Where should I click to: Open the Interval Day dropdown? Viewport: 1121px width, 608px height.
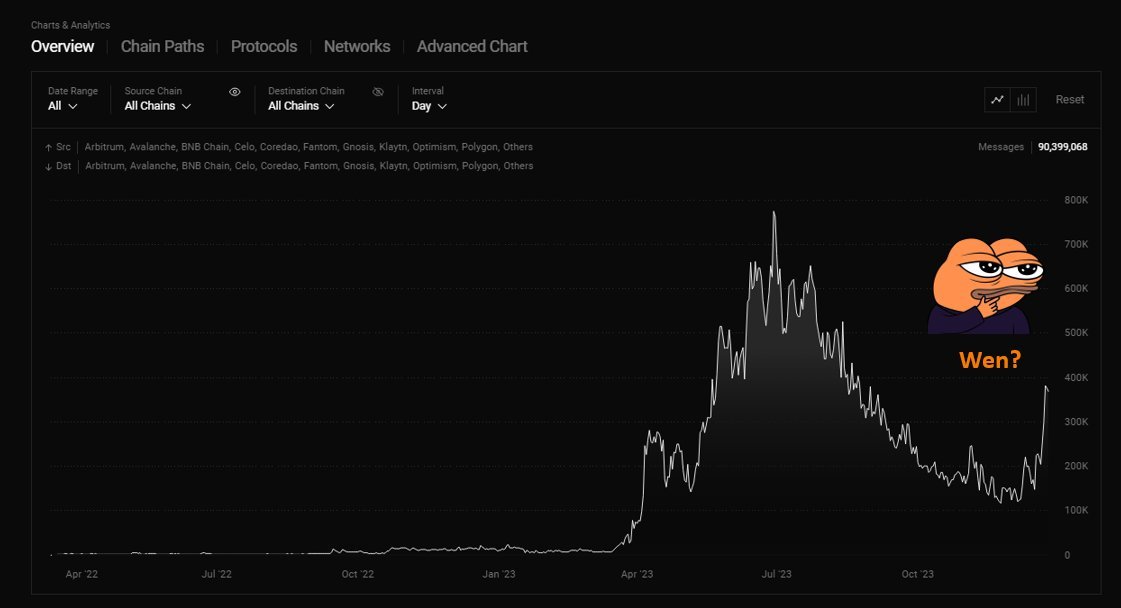click(x=429, y=106)
